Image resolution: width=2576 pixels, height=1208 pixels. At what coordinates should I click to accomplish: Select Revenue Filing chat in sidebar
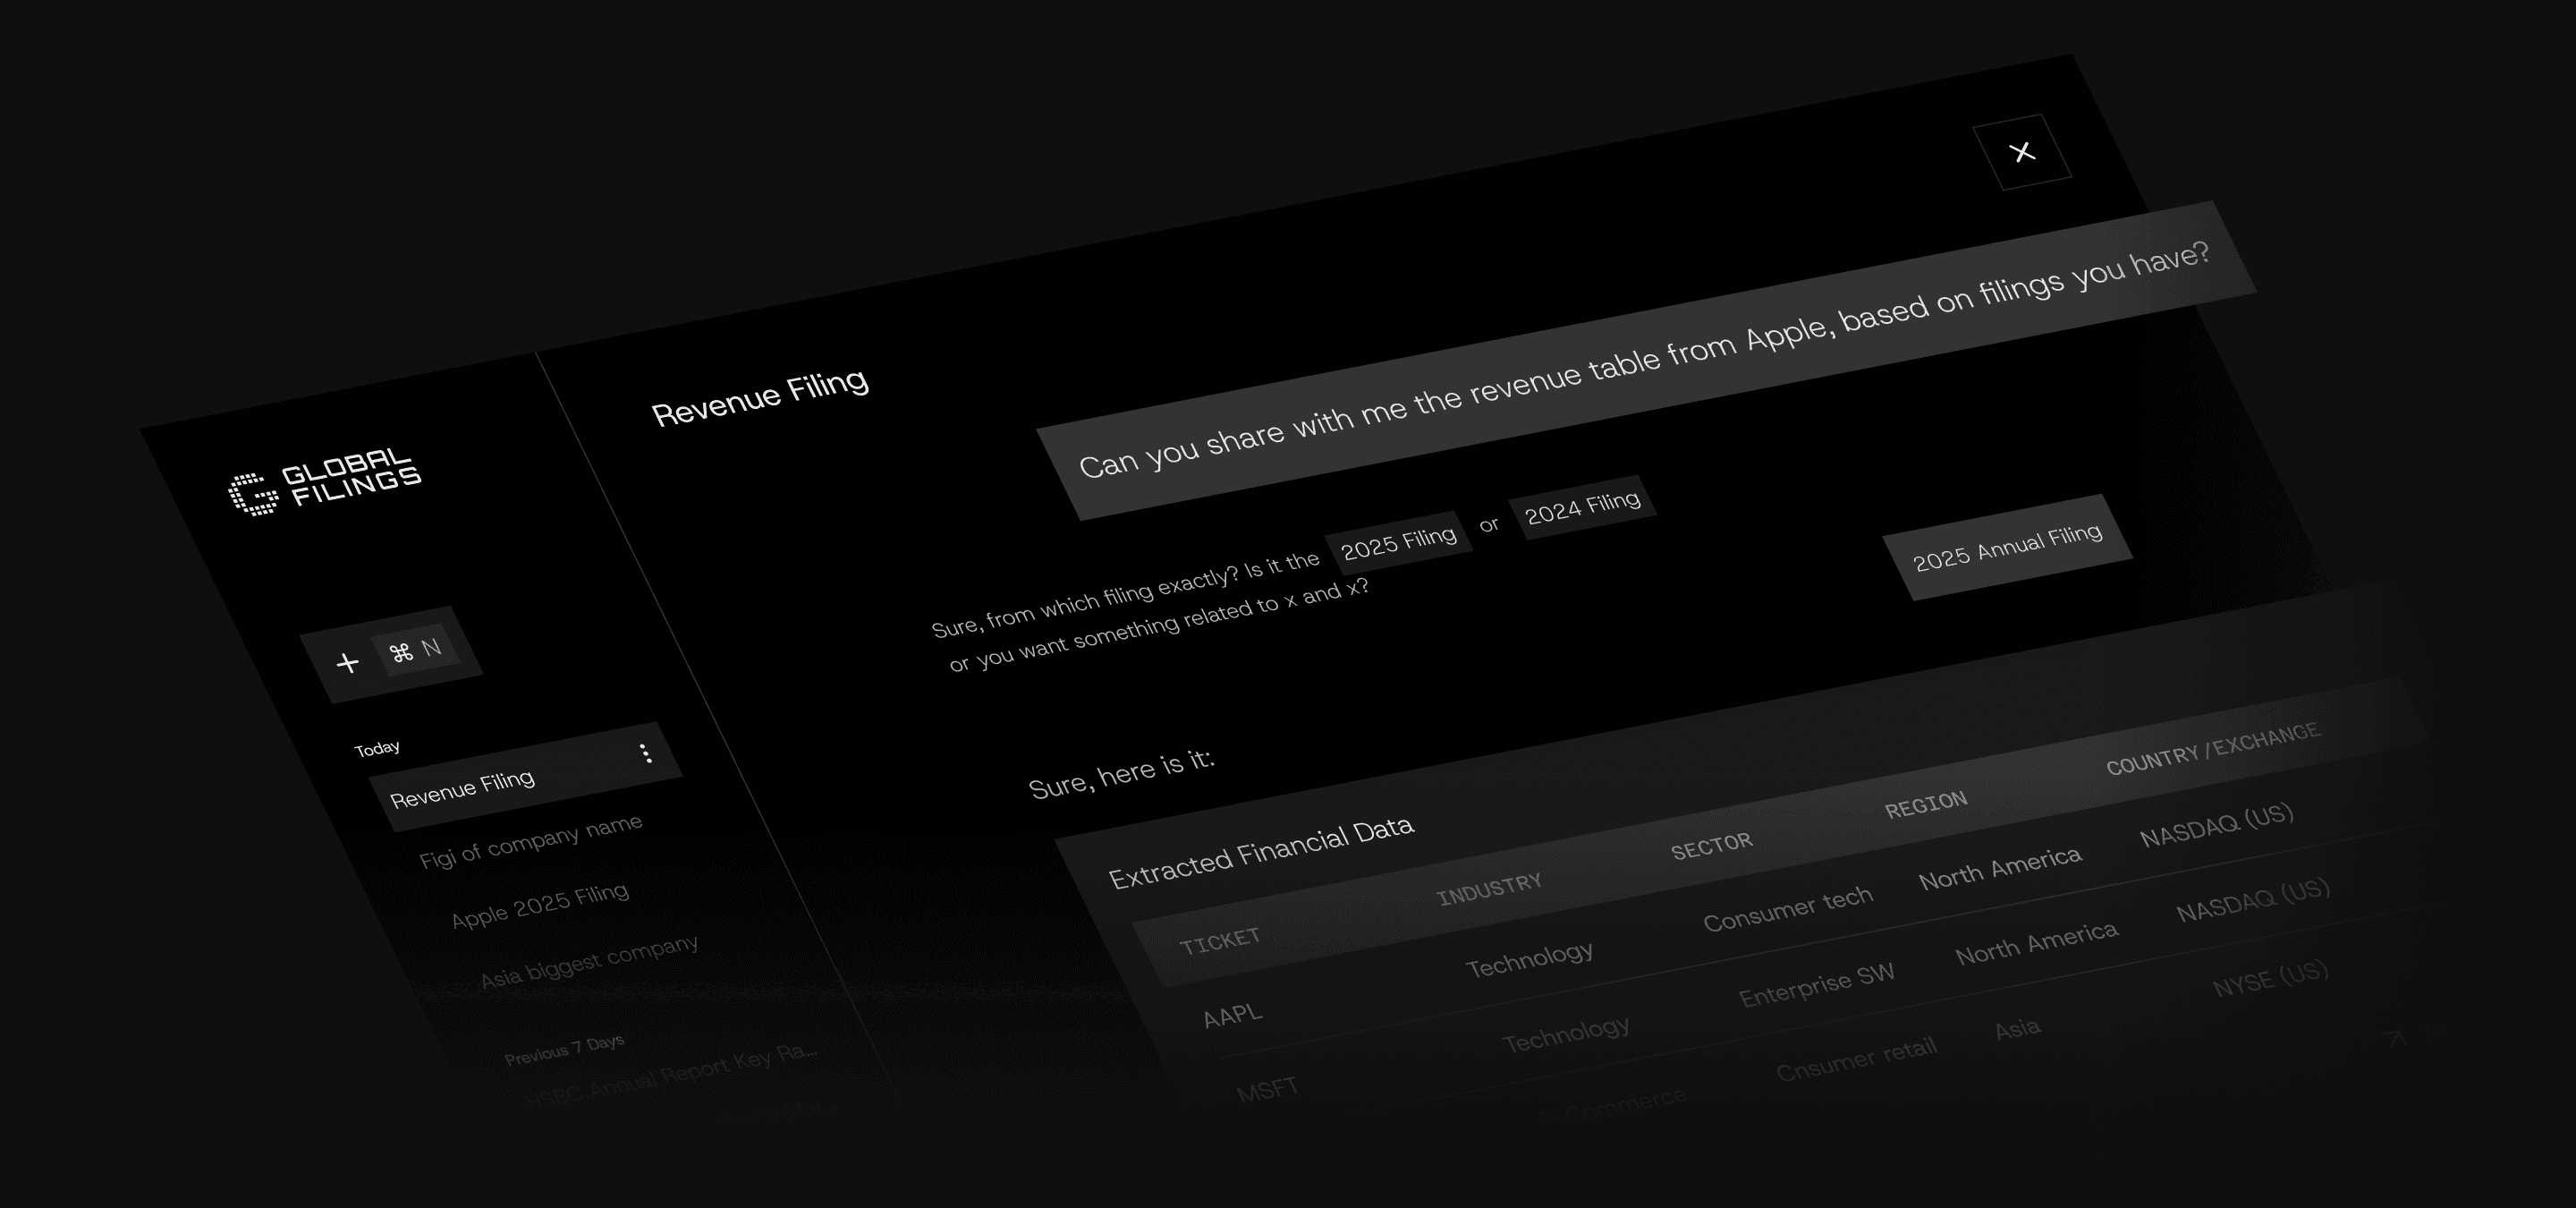tap(462, 789)
